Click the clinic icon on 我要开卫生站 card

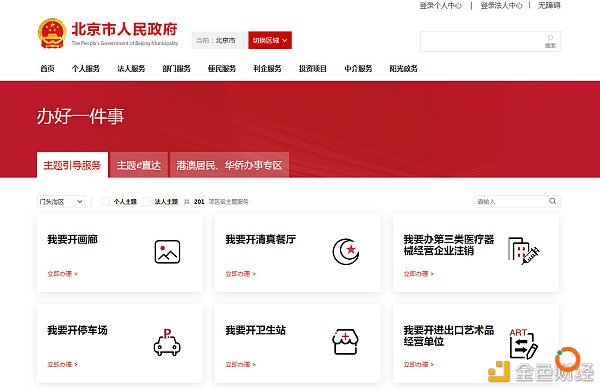click(x=346, y=342)
